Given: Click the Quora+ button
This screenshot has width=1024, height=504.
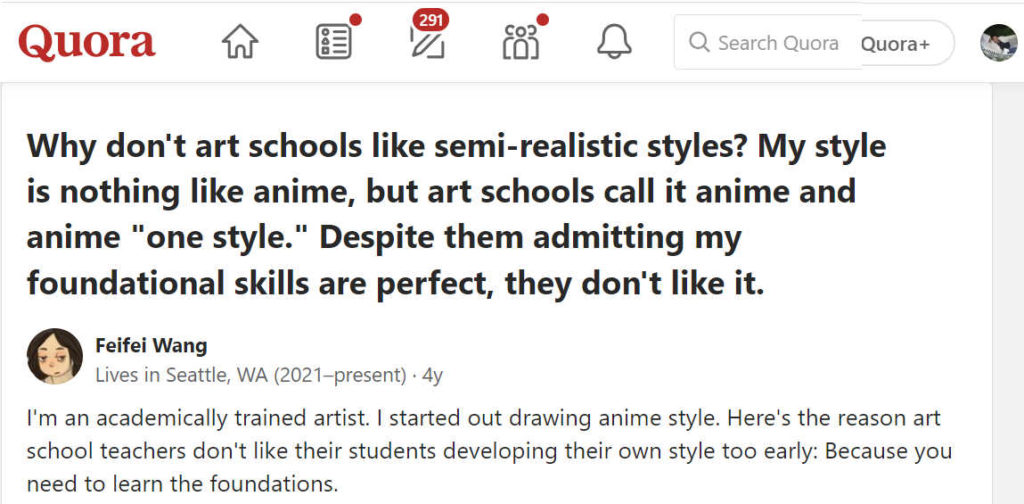Looking at the screenshot, I should [x=894, y=43].
